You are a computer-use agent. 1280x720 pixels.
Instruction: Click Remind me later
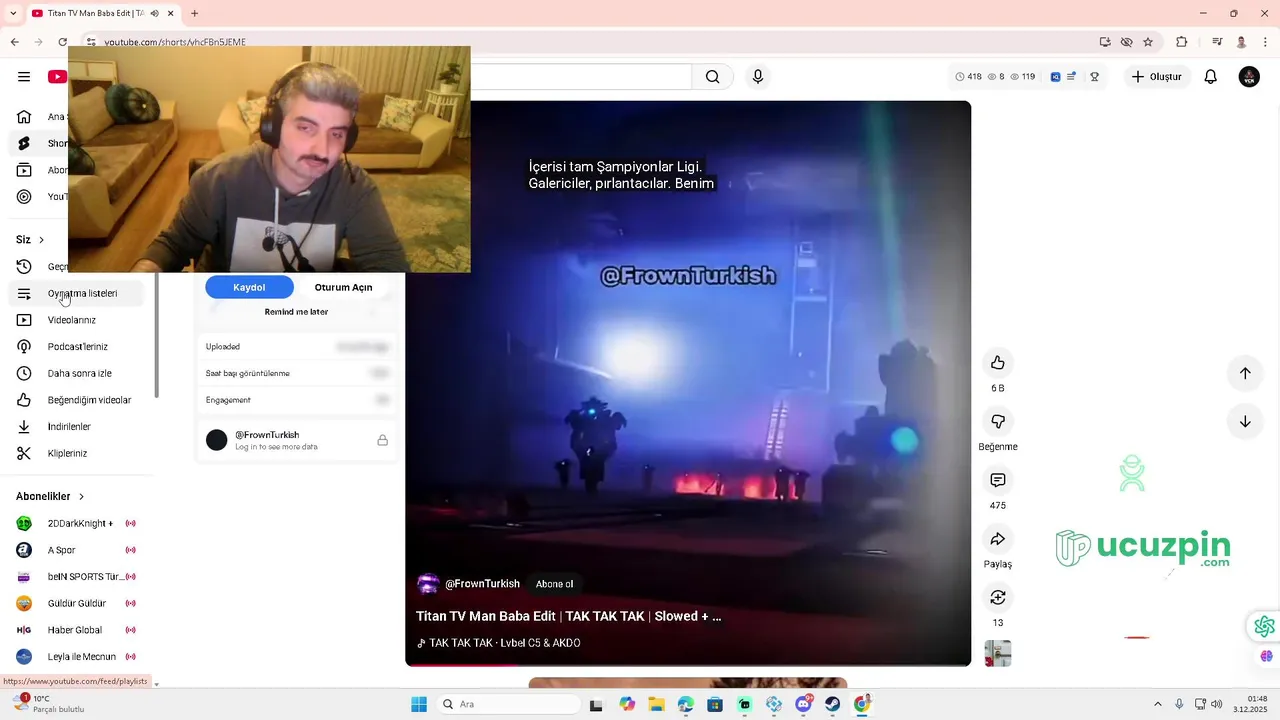tap(296, 312)
